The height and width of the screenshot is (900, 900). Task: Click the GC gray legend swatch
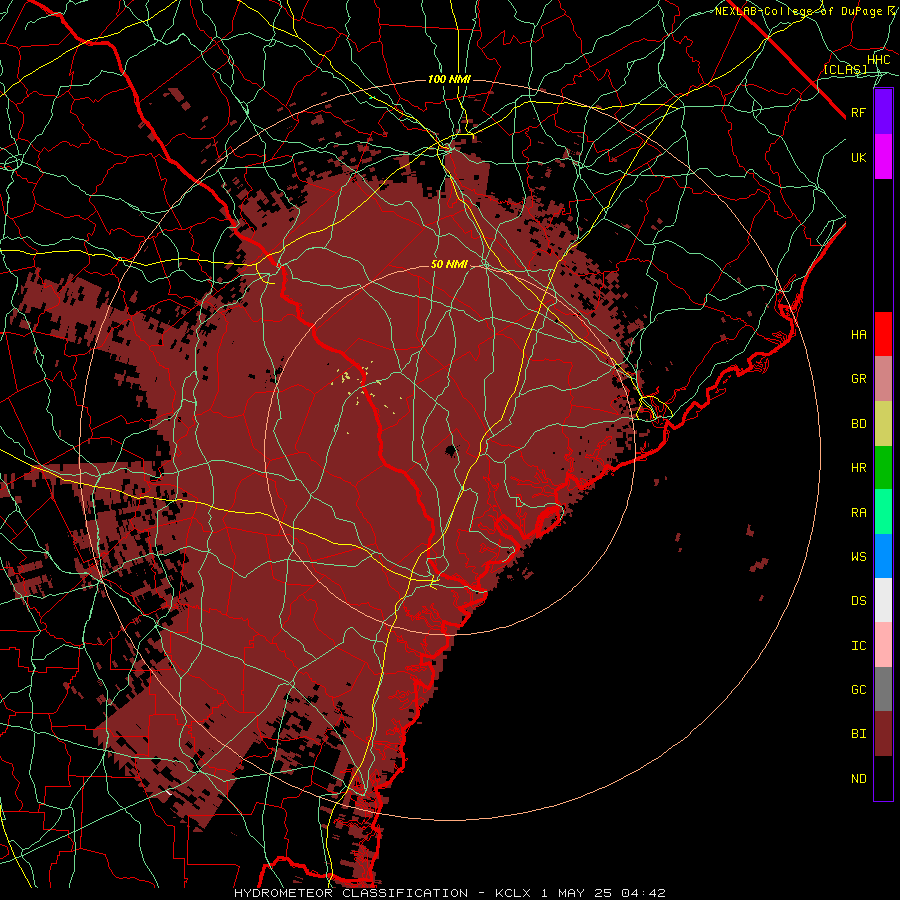click(x=883, y=689)
